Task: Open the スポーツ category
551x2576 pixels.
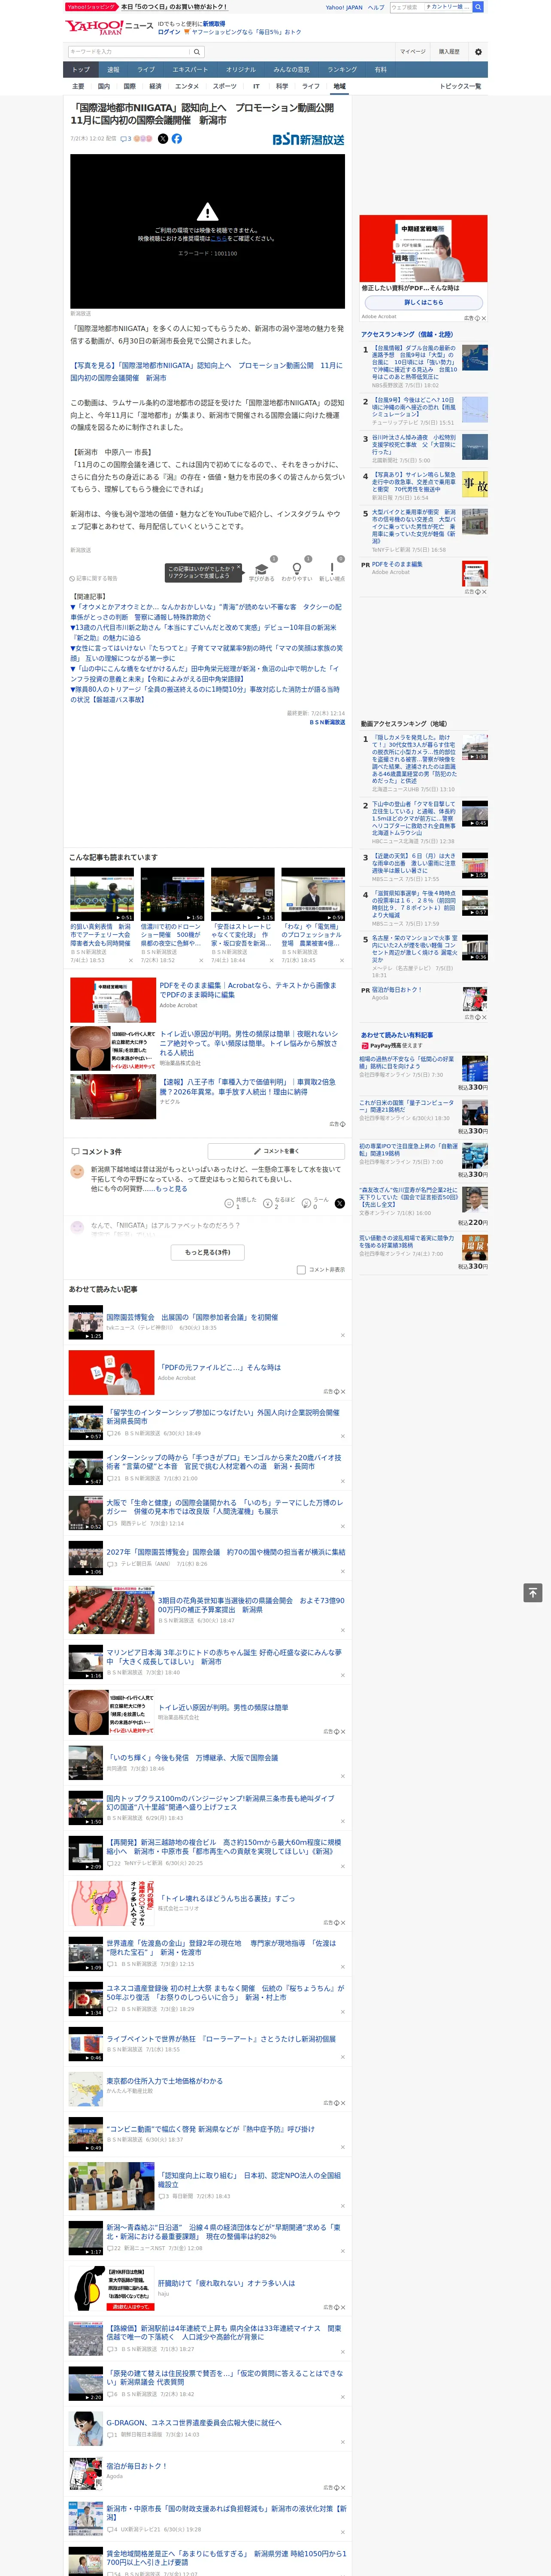Action: tap(225, 86)
